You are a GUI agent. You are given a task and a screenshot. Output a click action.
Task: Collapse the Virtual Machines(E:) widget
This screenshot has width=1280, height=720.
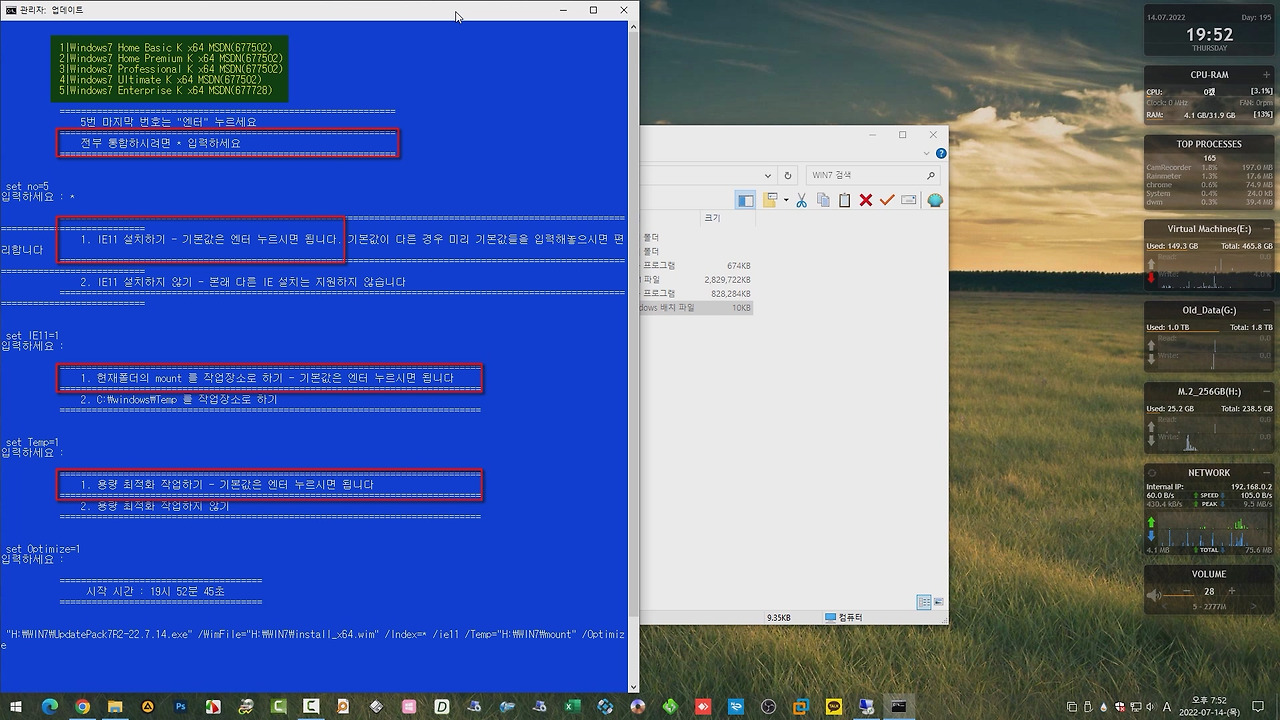tap(1268, 229)
